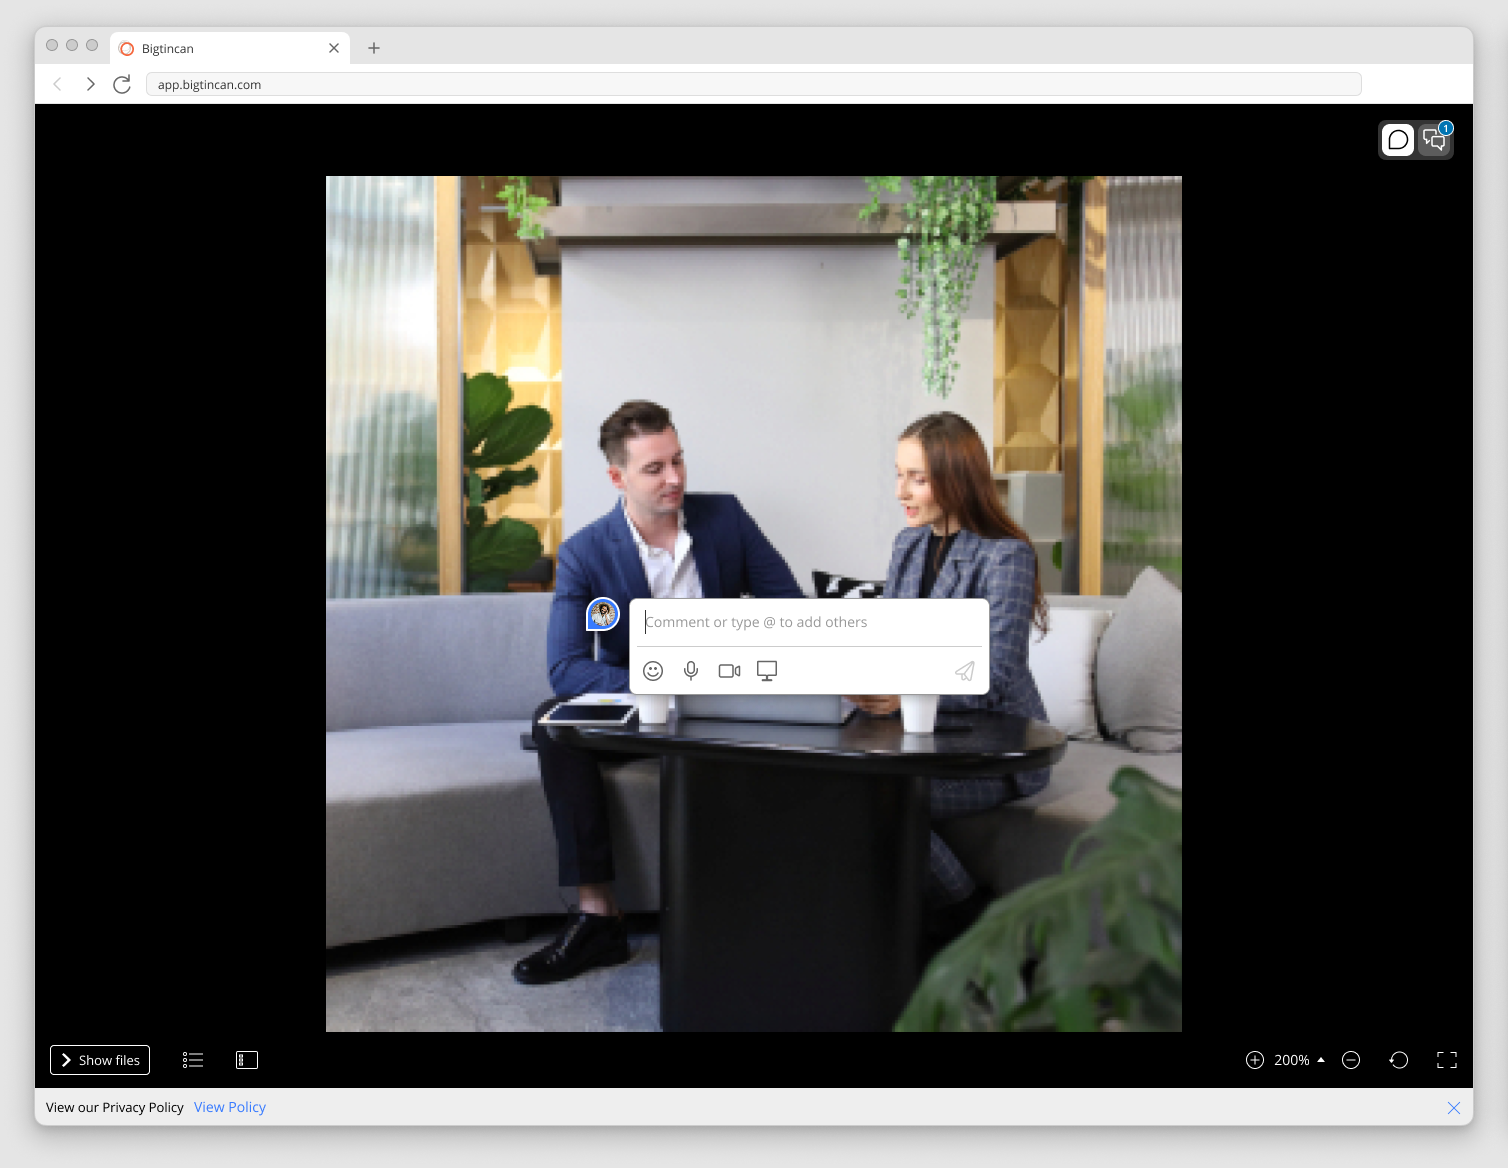1508x1168 pixels.
Task: Click the Comment or type @ input field
Action: point(810,622)
